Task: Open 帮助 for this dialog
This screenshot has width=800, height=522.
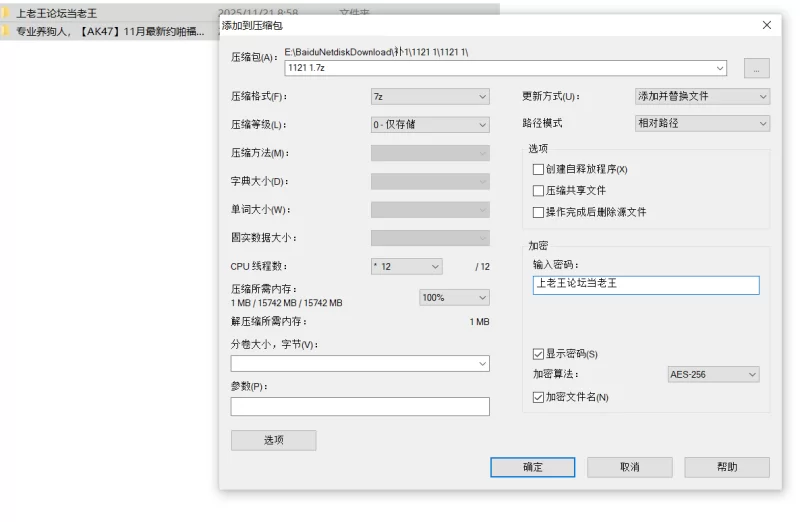Action: point(727,467)
